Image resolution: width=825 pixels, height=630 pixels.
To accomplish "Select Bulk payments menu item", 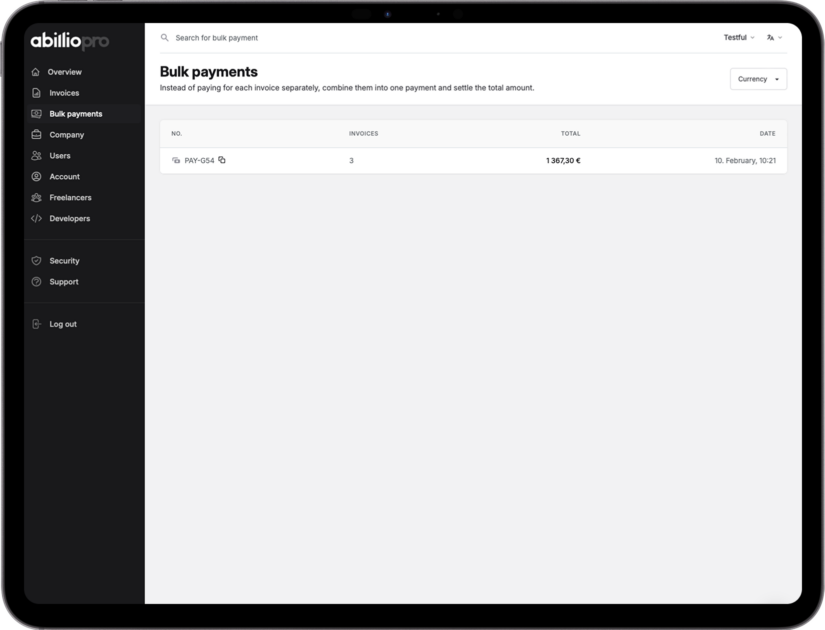I will pyautogui.click(x=76, y=114).
